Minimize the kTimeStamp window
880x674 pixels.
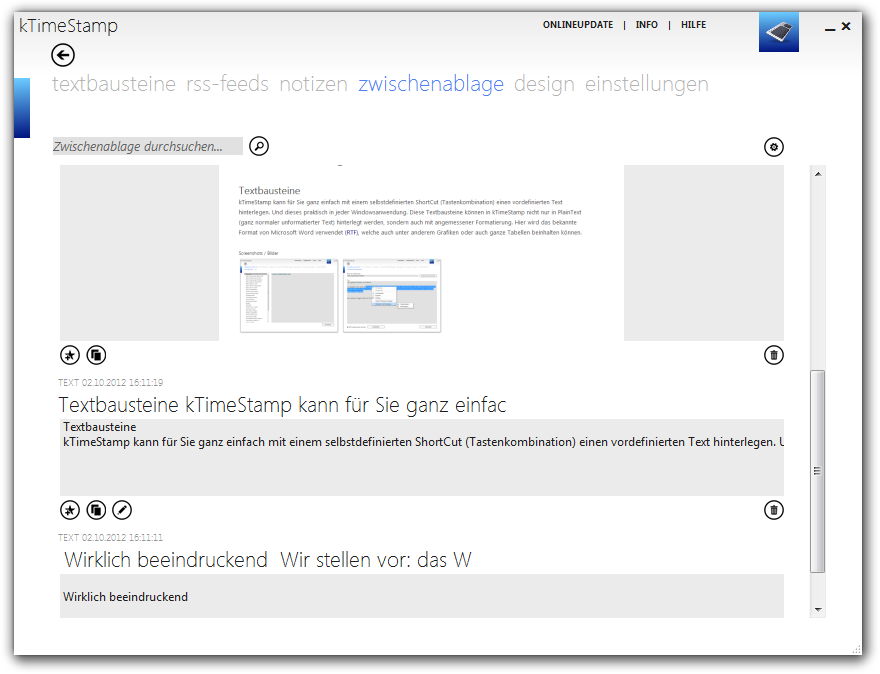click(830, 27)
